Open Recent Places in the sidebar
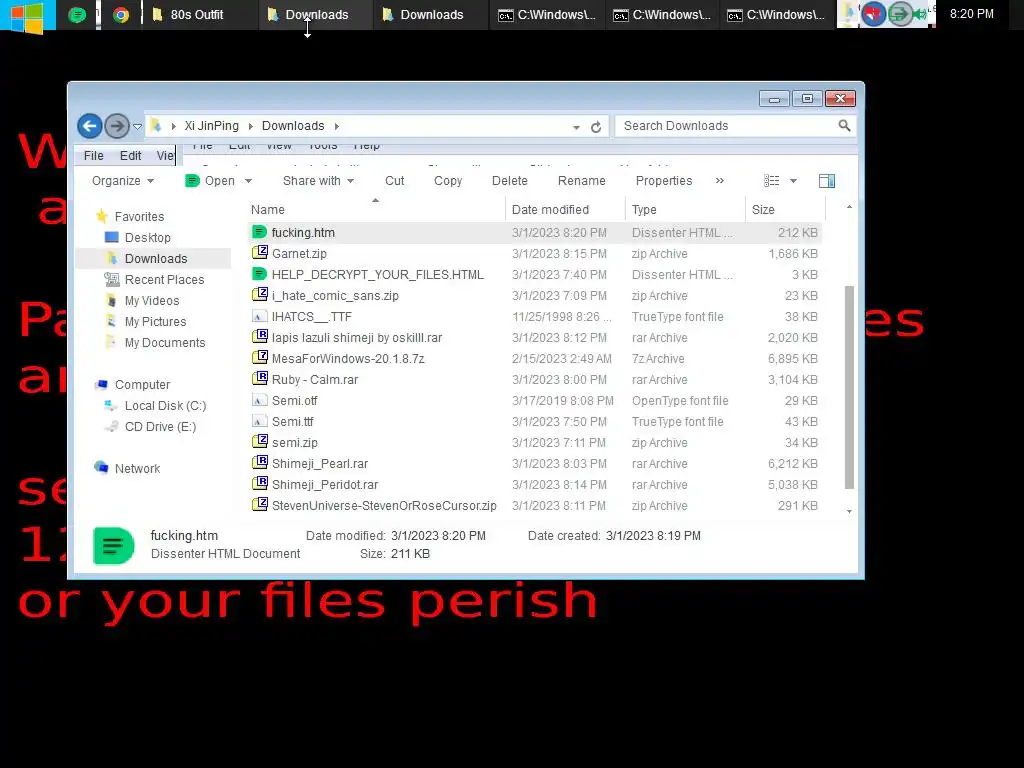The image size is (1024, 768). click(164, 280)
